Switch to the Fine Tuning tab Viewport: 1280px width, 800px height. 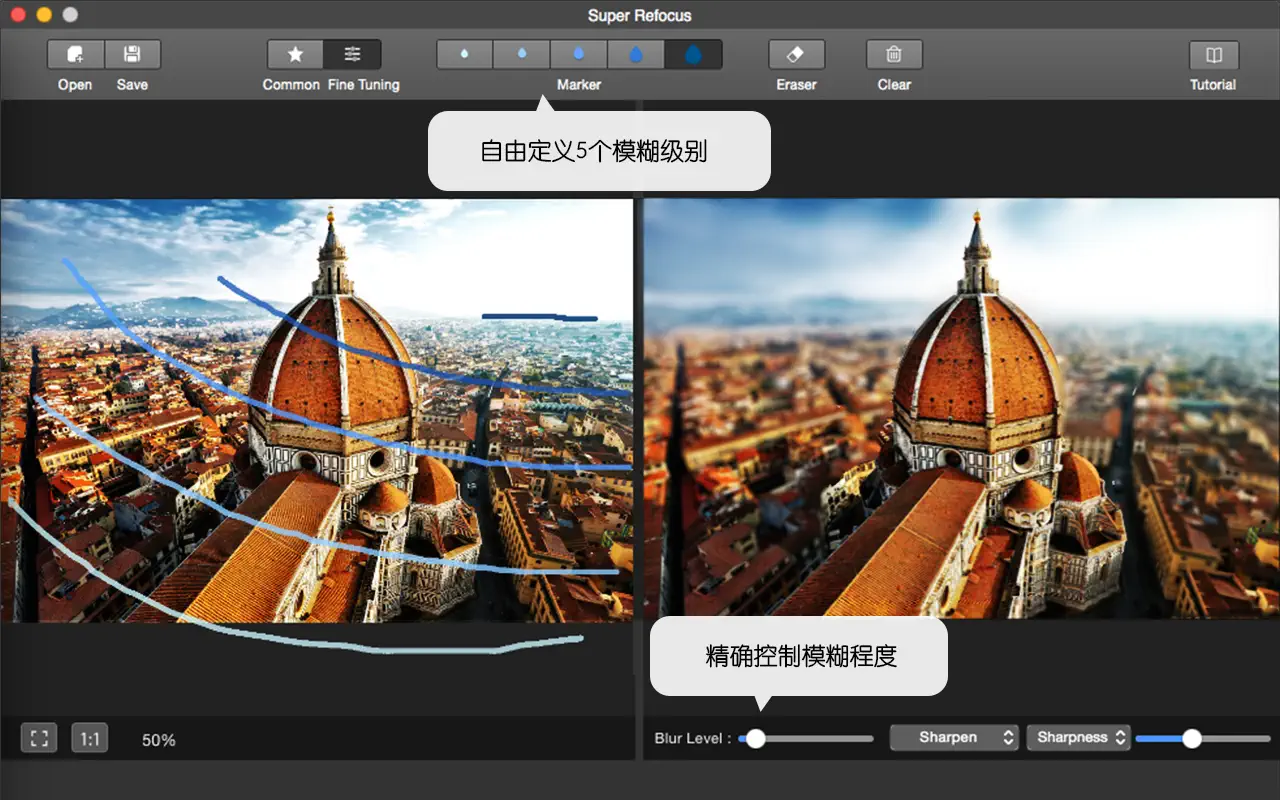[352, 53]
